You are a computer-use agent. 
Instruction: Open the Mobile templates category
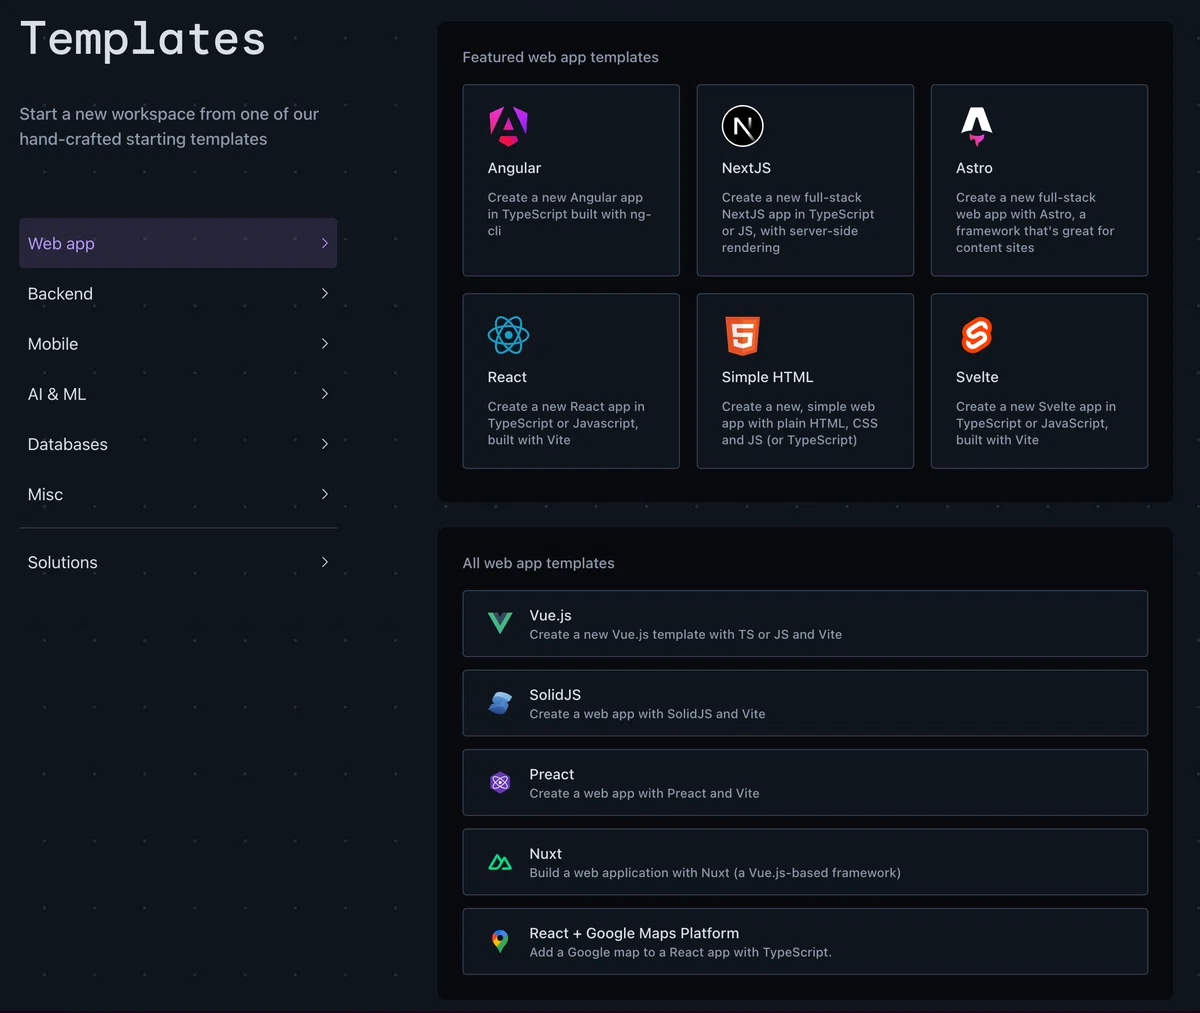178,343
